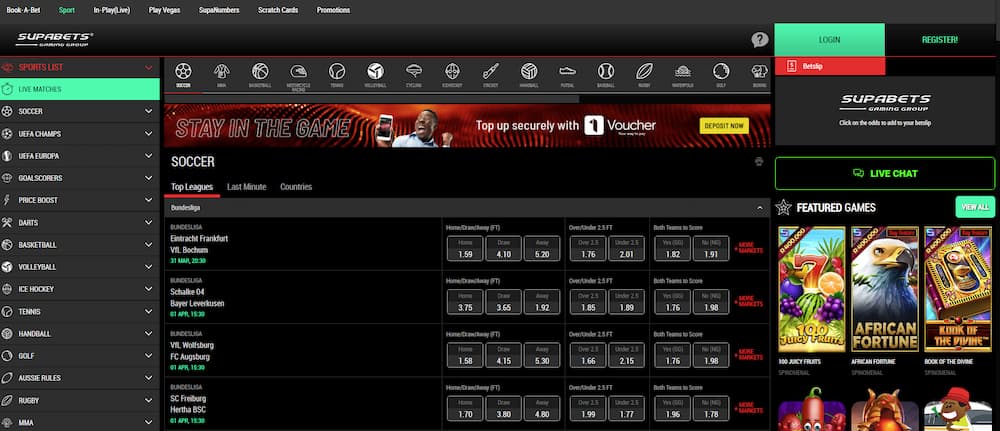
Task: Select the Cricket bat icon
Action: pyautogui.click(x=490, y=70)
